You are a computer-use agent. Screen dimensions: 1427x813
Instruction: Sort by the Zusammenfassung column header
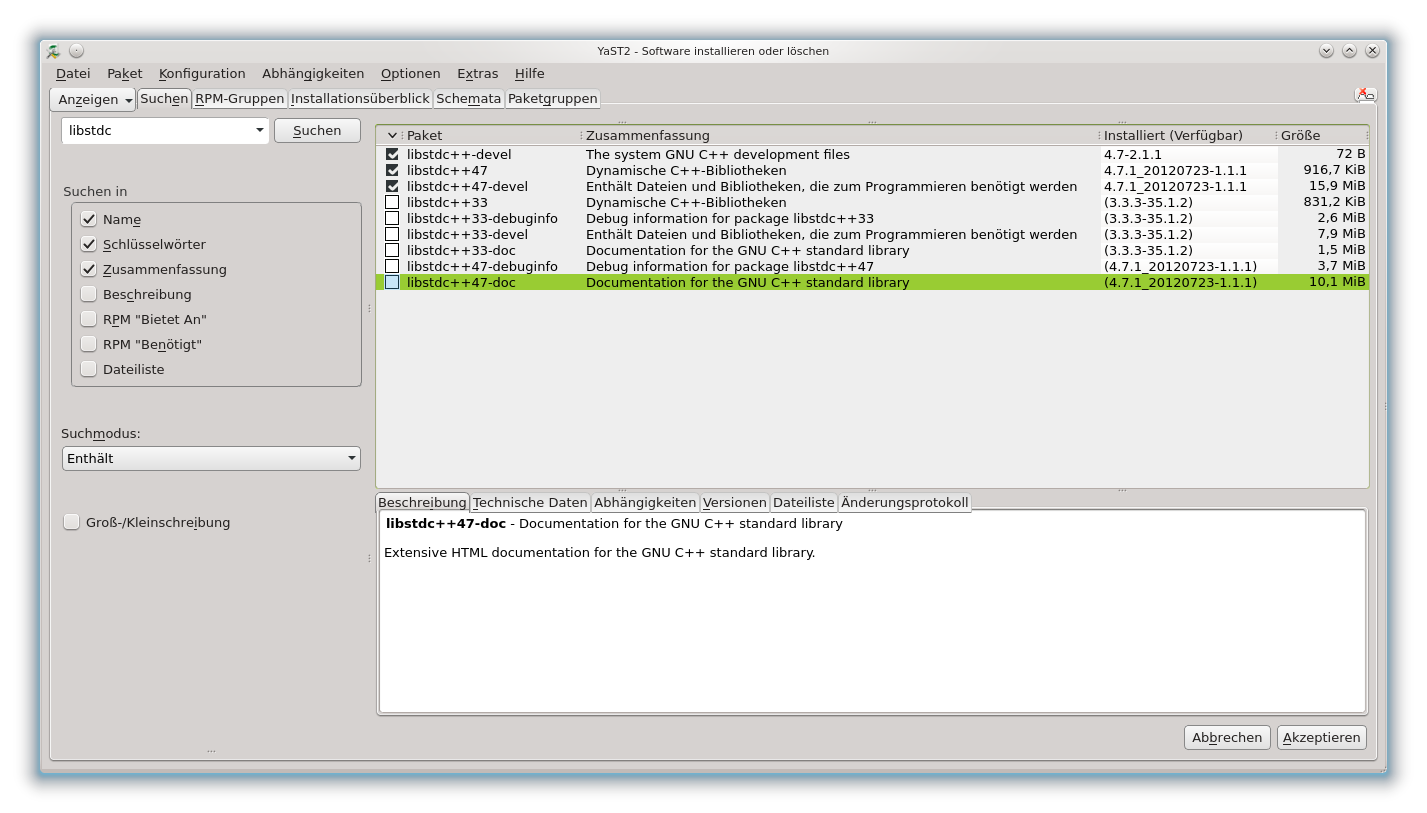tap(840, 135)
